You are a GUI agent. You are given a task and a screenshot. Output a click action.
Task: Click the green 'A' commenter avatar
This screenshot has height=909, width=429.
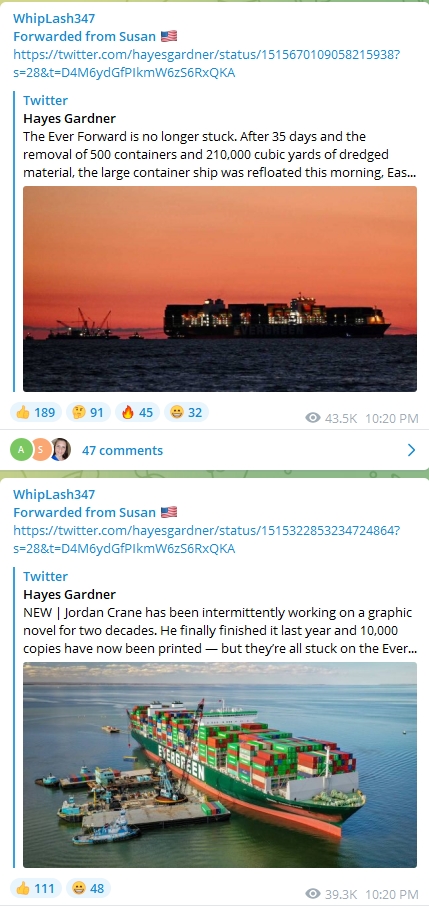[x=21, y=450]
